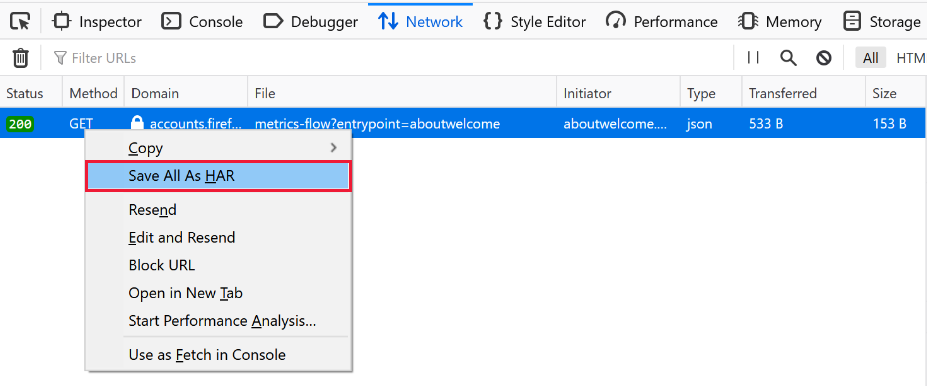Screen dimensions: 927x386
Task: Select the Network tab
Action: pos(420,22)
